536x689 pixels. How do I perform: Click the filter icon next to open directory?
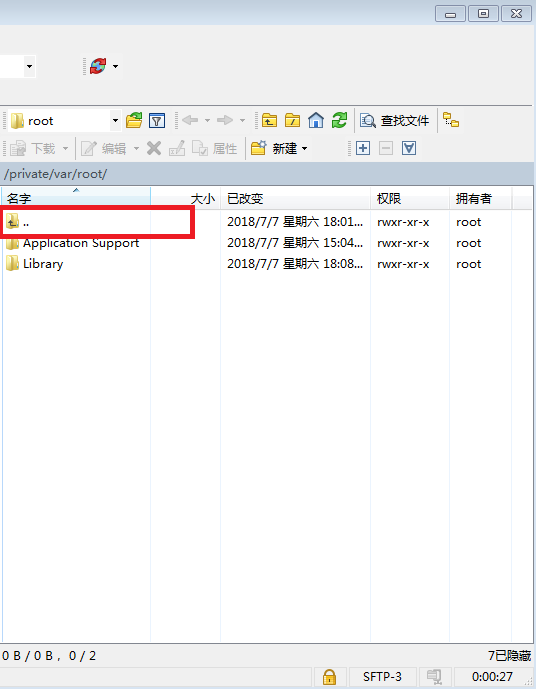click(x=157, y=120)
